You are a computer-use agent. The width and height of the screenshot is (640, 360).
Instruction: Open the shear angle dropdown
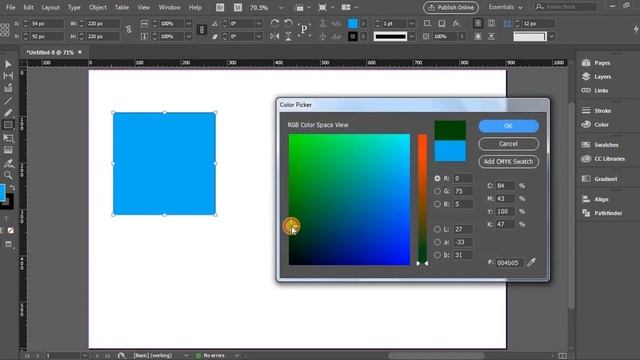pos(259,37)
